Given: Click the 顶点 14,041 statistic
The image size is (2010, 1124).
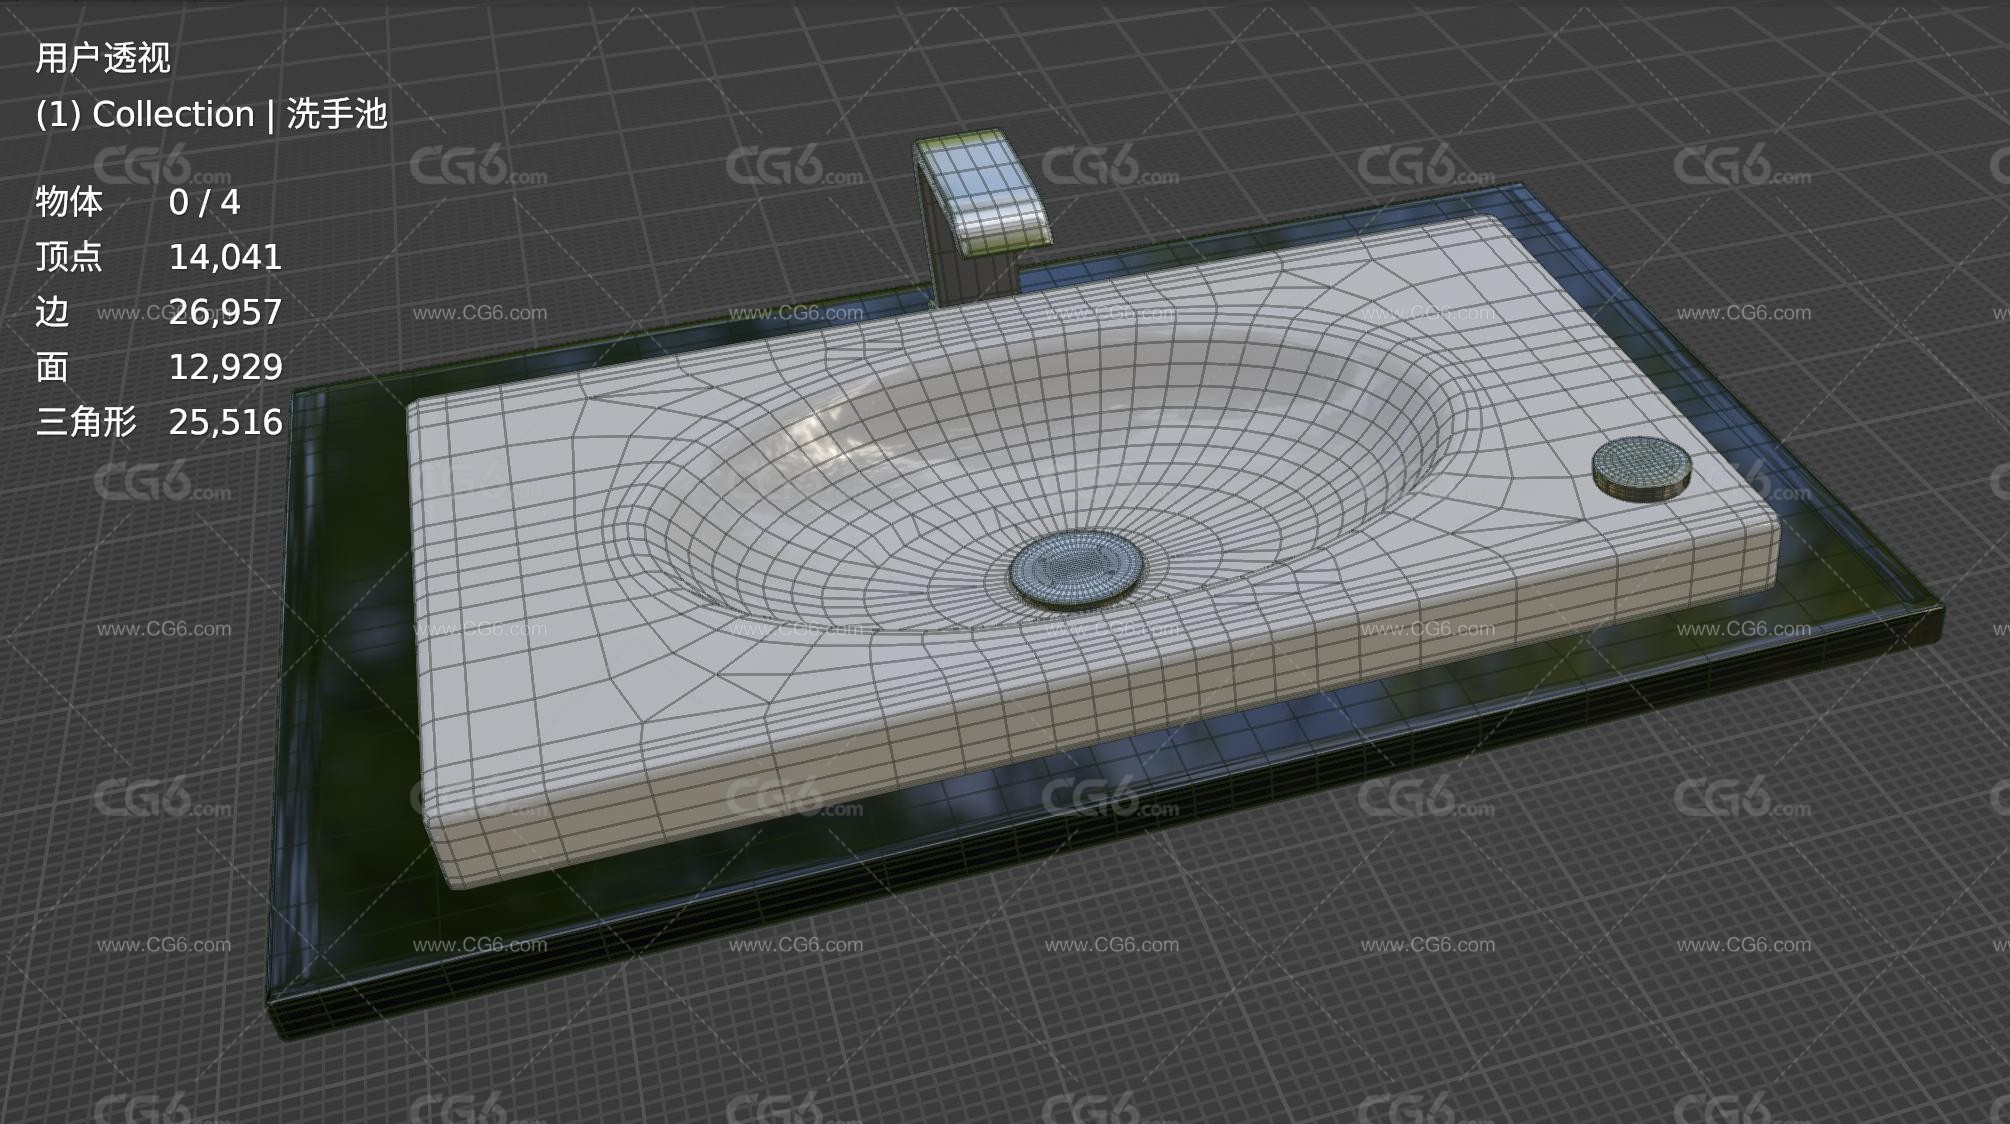Looking at the screenshot, I should coord(159,257).
